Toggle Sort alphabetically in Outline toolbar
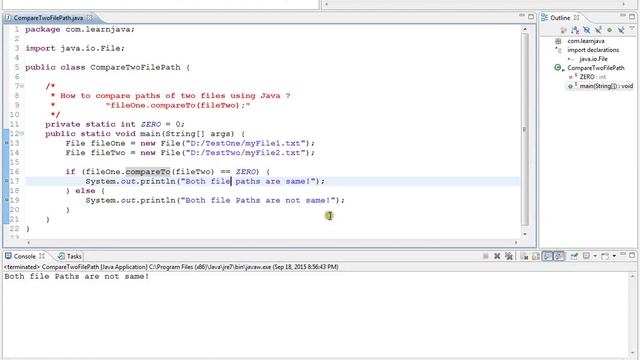 (575, 30)
